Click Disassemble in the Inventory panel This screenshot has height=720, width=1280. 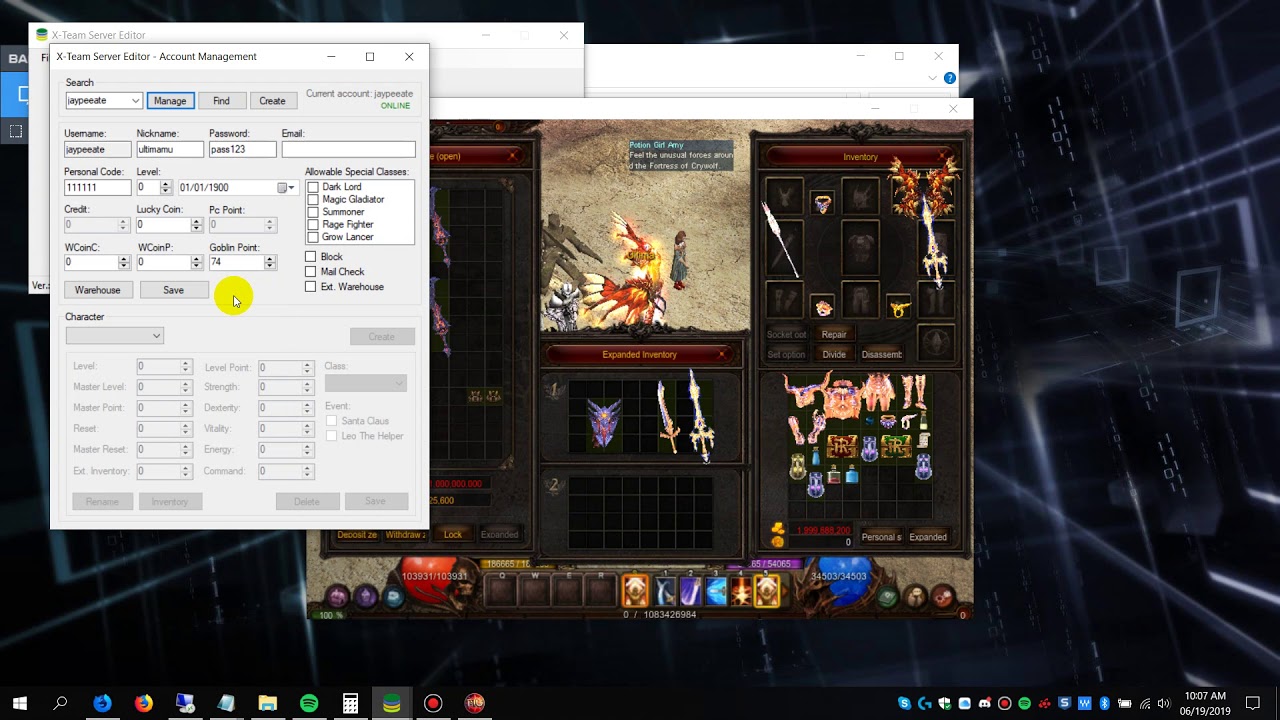point(881,354)
